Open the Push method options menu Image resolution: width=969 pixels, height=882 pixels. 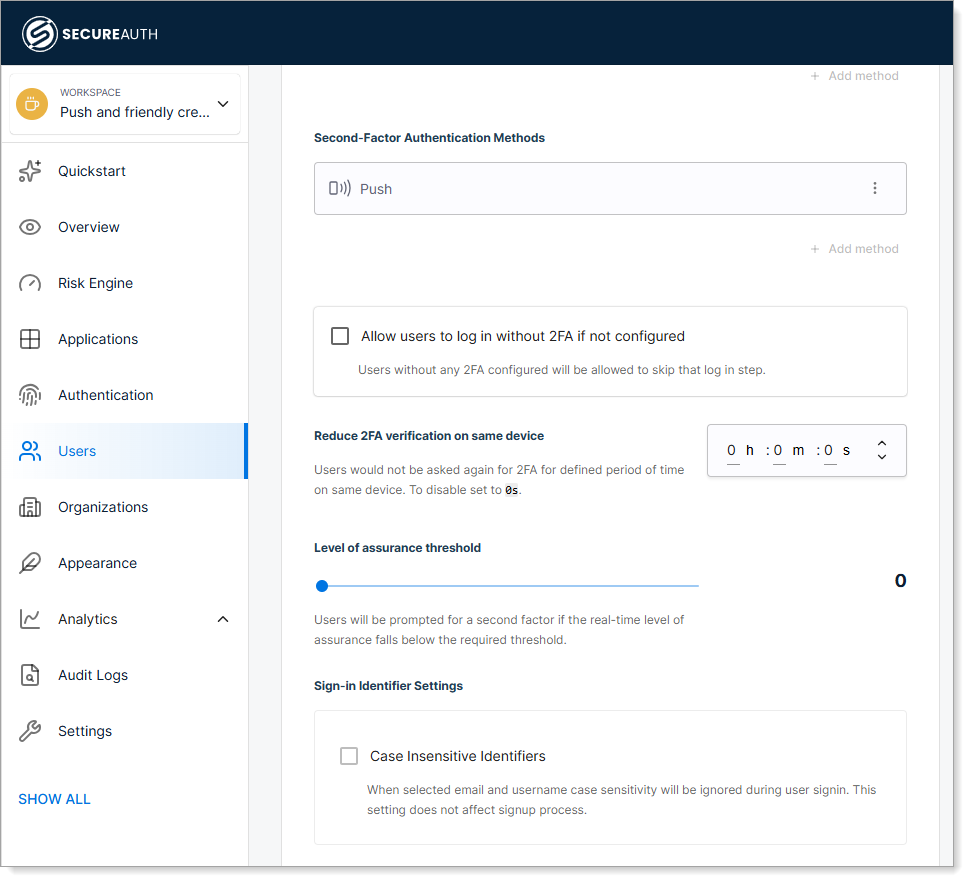875,188
